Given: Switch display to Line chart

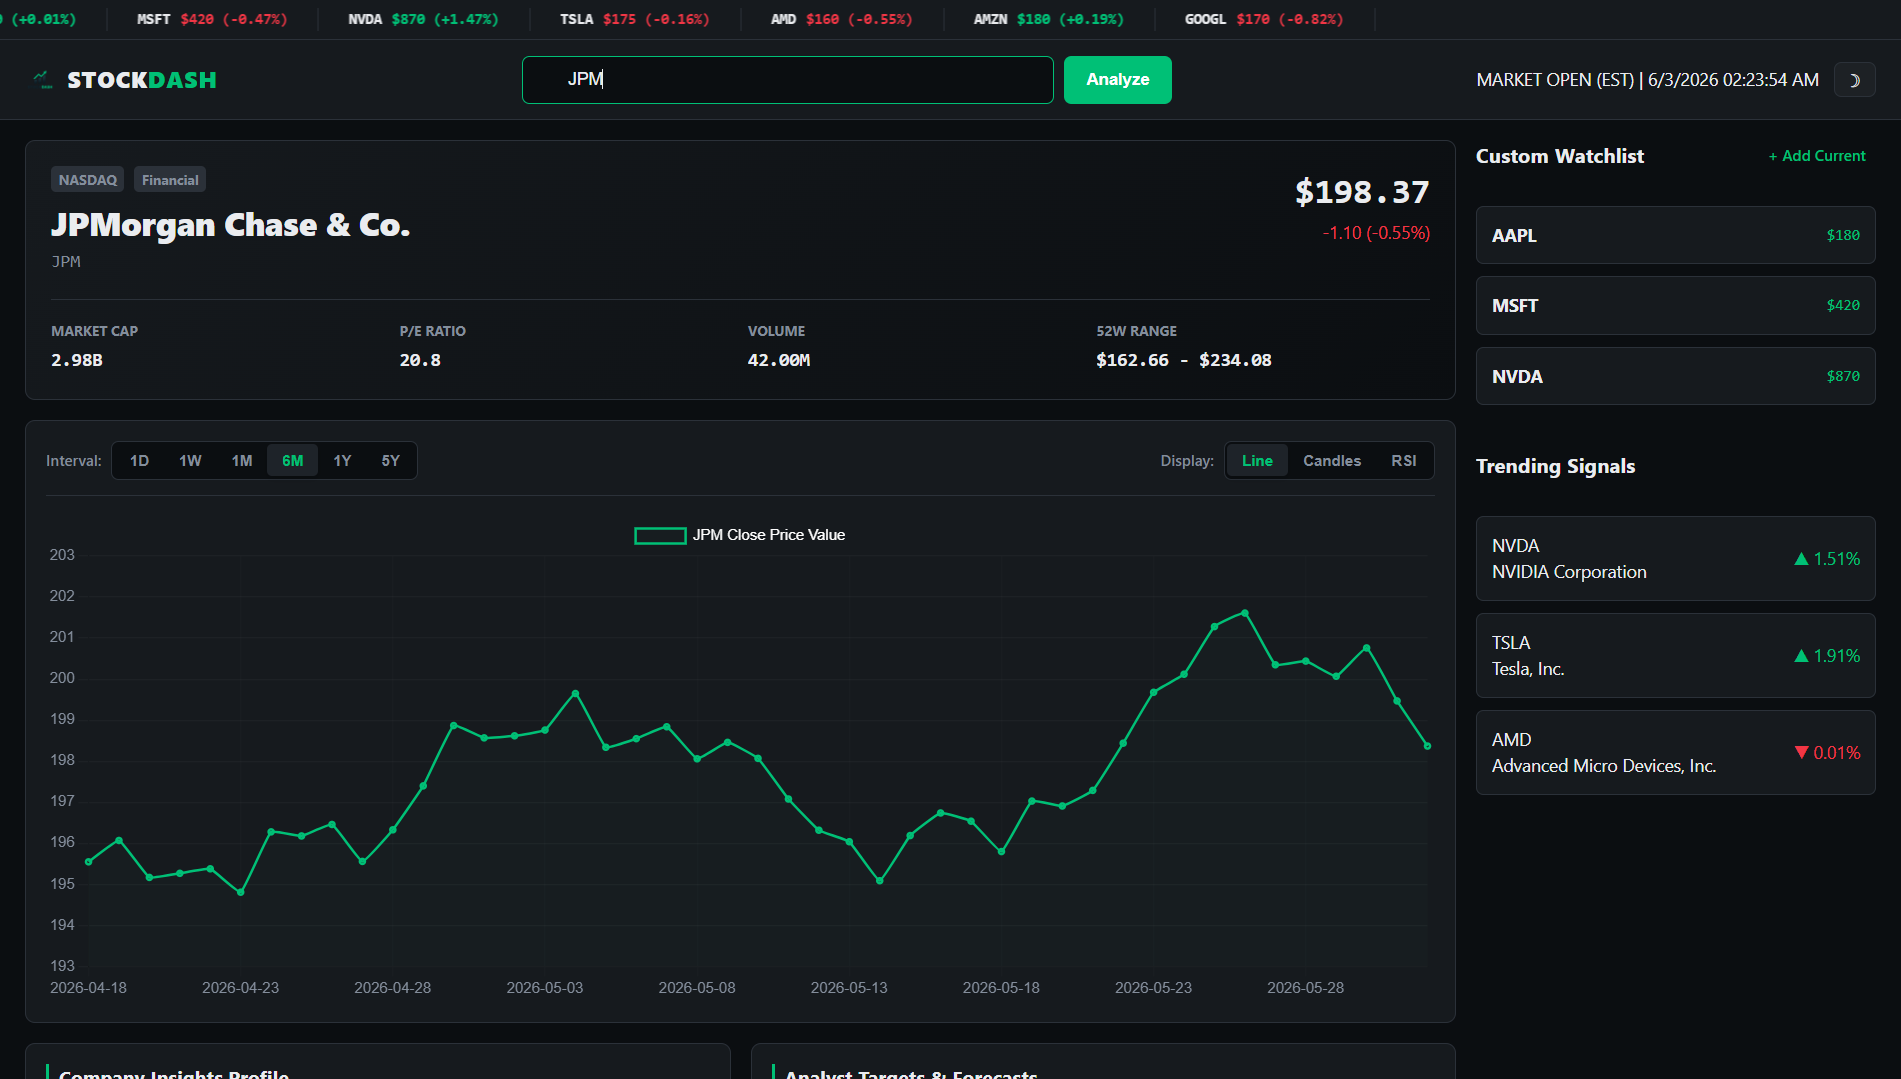Looking at the screenshot, I should pyautogui.click(x=1257, y=461).
